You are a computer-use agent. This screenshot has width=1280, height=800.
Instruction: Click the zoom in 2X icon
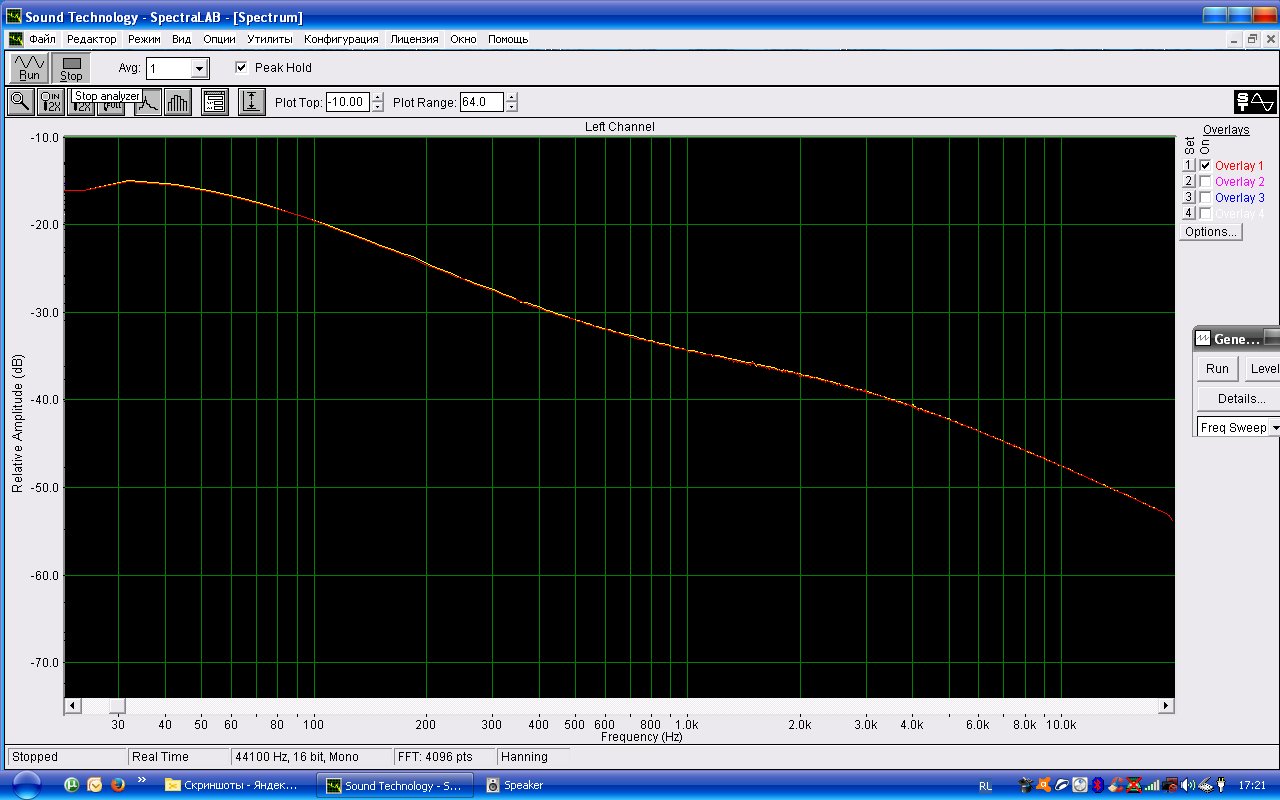51,102
